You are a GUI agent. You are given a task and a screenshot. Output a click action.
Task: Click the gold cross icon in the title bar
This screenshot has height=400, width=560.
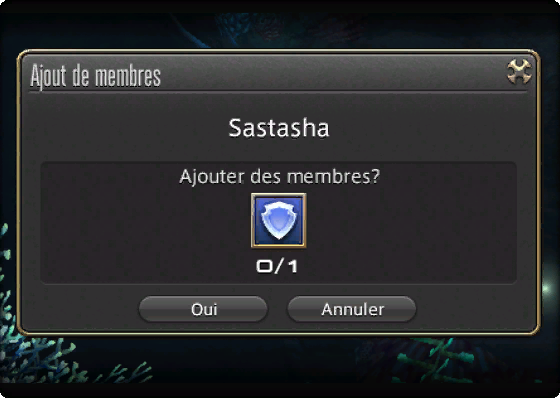[x=519, y=72]
